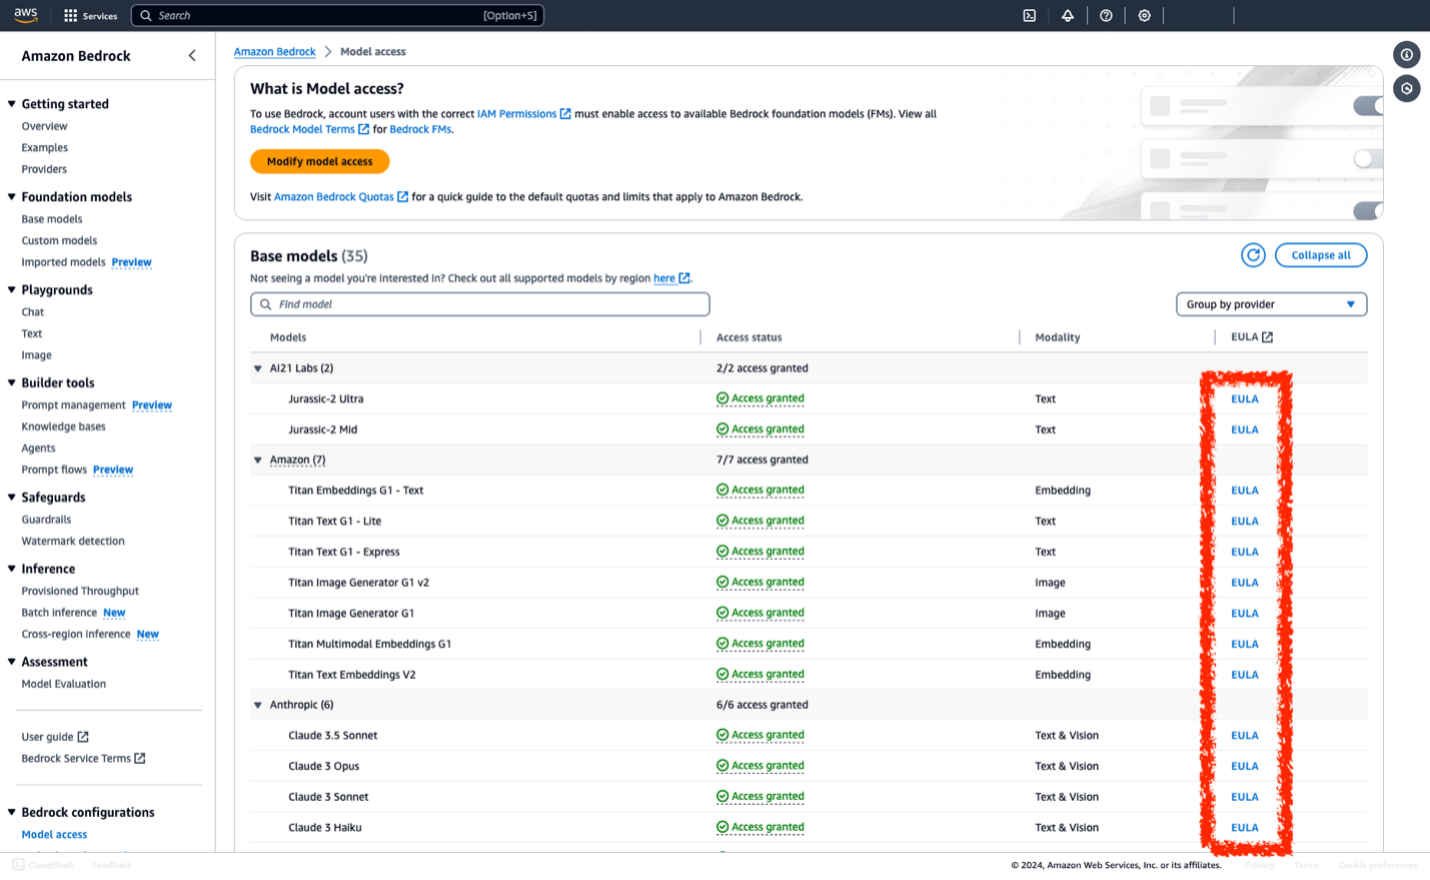Click the EULA external-link icon in table header

coord(1269,336)
